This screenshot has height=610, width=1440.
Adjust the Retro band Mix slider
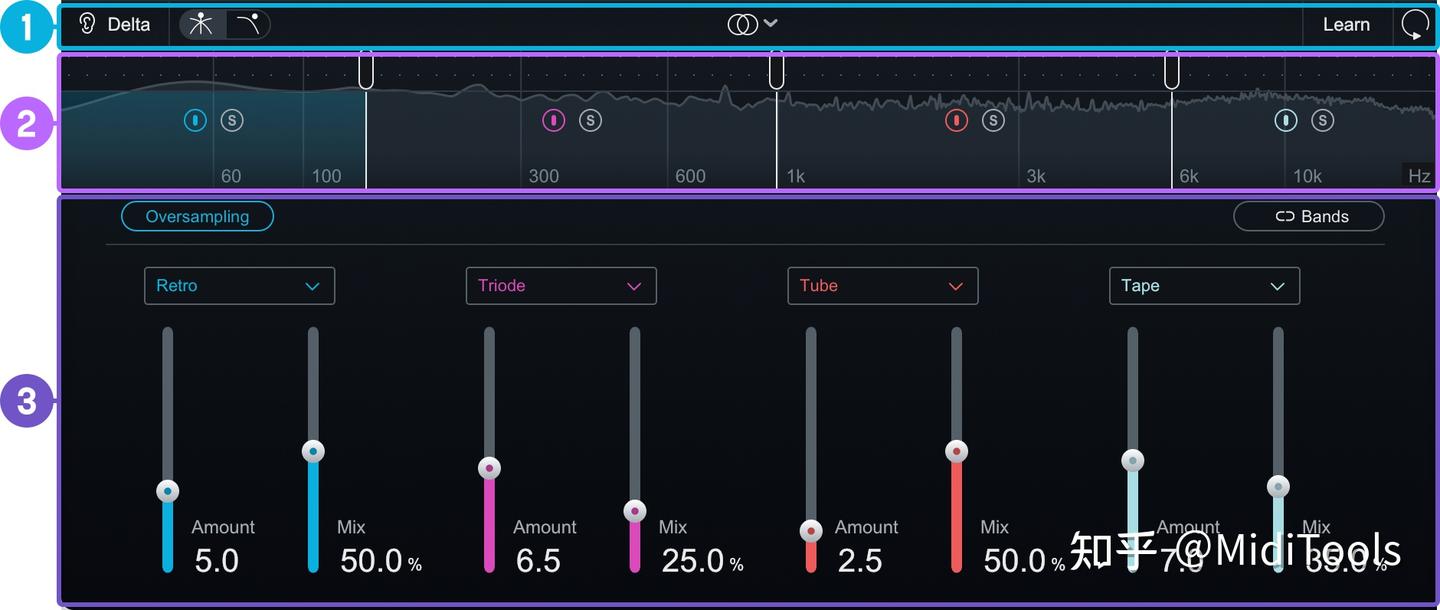click(x=313, y=451)
